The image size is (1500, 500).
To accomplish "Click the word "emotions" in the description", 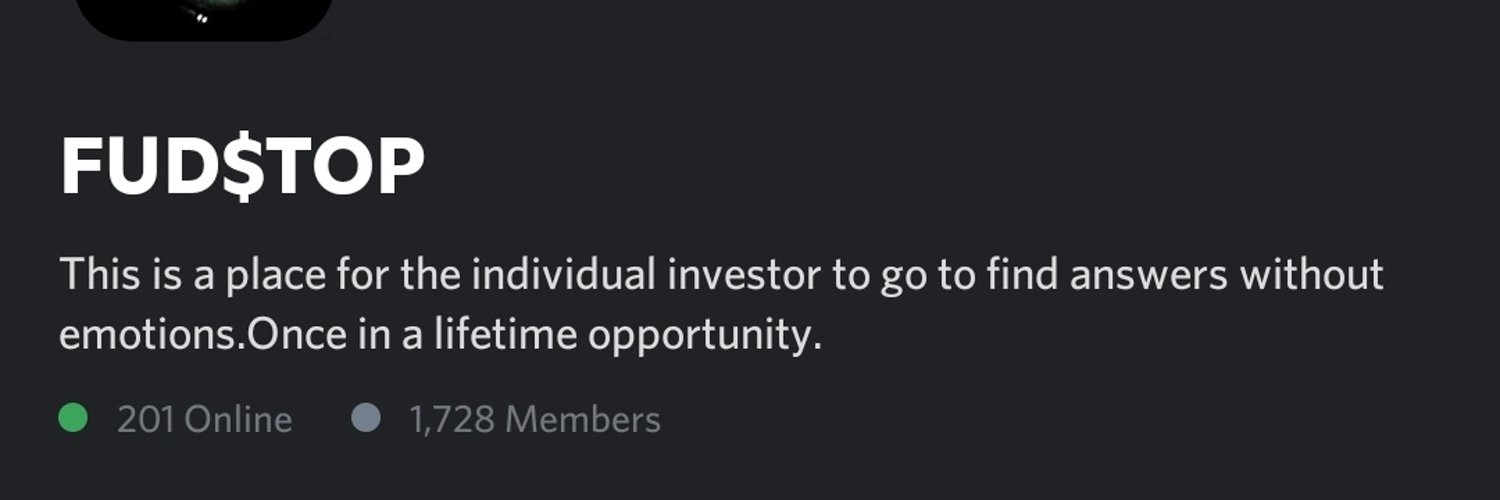I will click(151, 336).
